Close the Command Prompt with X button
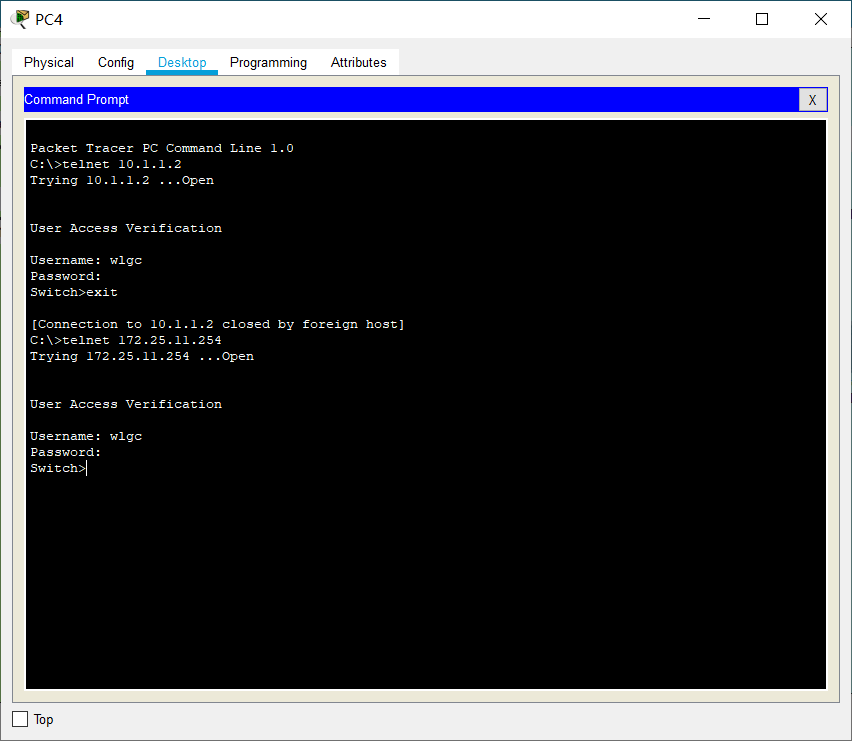 click(x=812, y=100)
